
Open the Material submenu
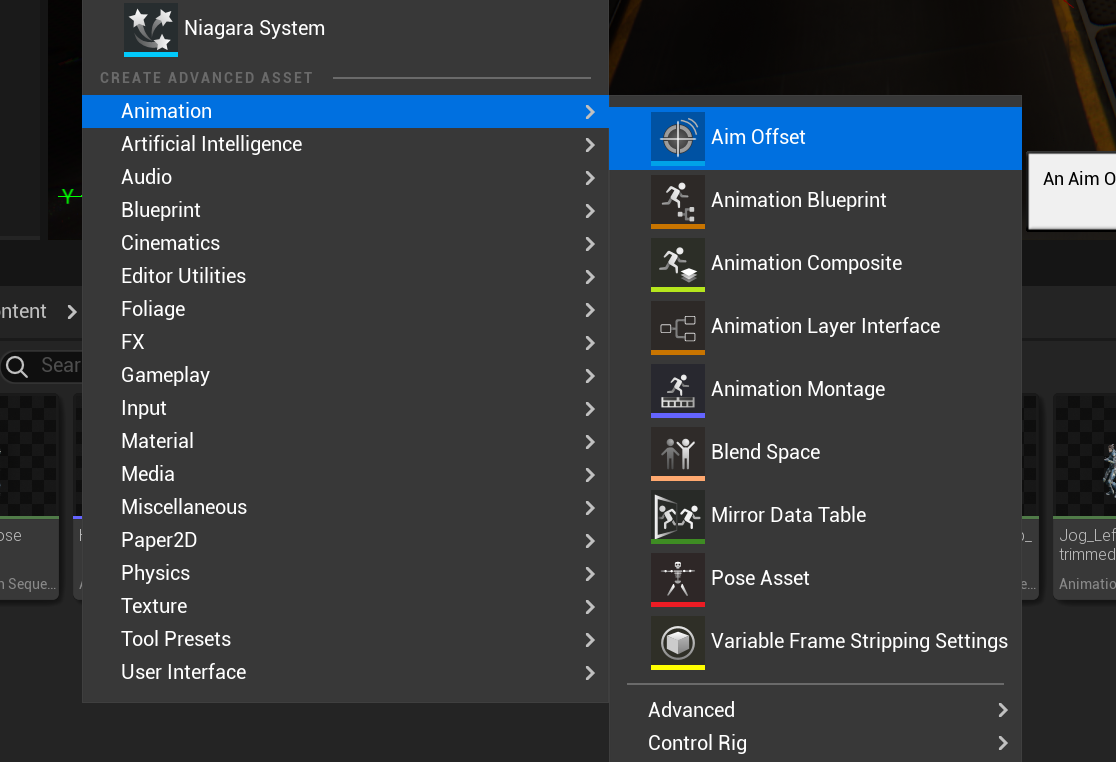point(345,441)
